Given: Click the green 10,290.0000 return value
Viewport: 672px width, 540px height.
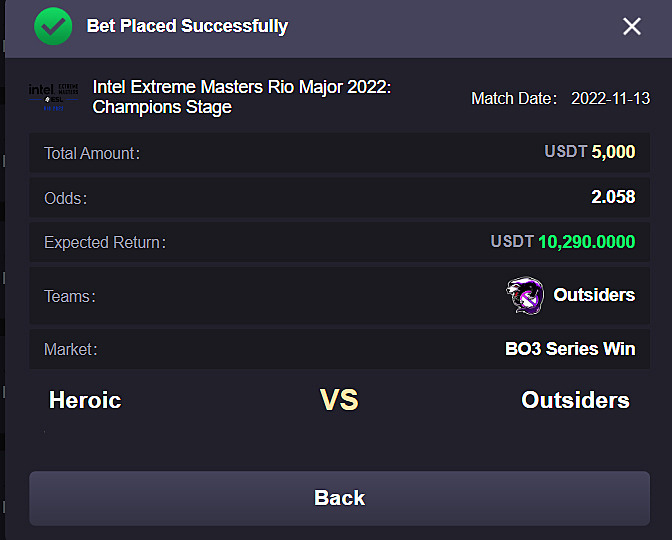Looking at the screenshot, I should coord(587,242).
